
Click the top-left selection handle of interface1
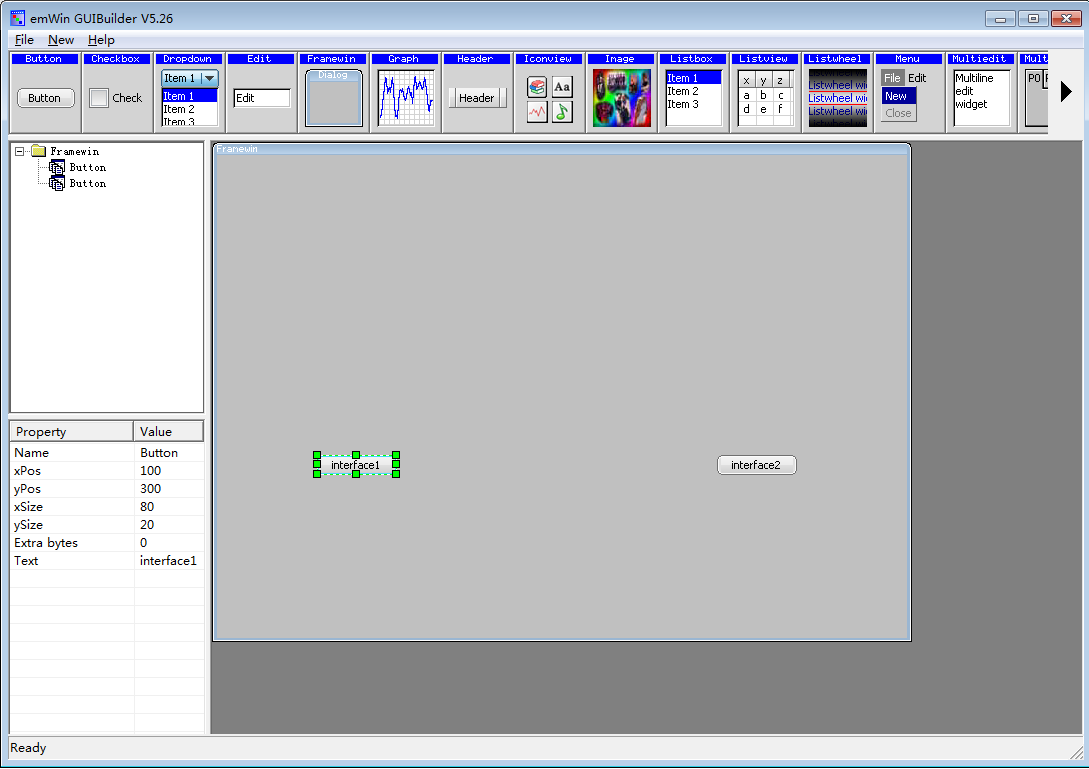[x=317, y=455]
